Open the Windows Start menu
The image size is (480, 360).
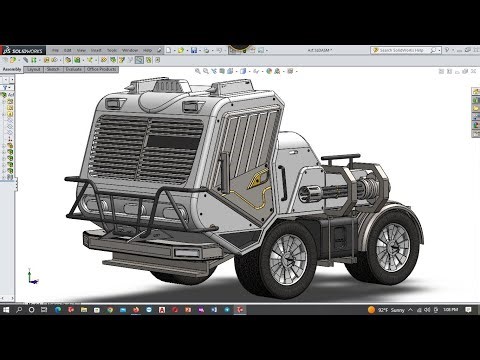pos(6,310)
